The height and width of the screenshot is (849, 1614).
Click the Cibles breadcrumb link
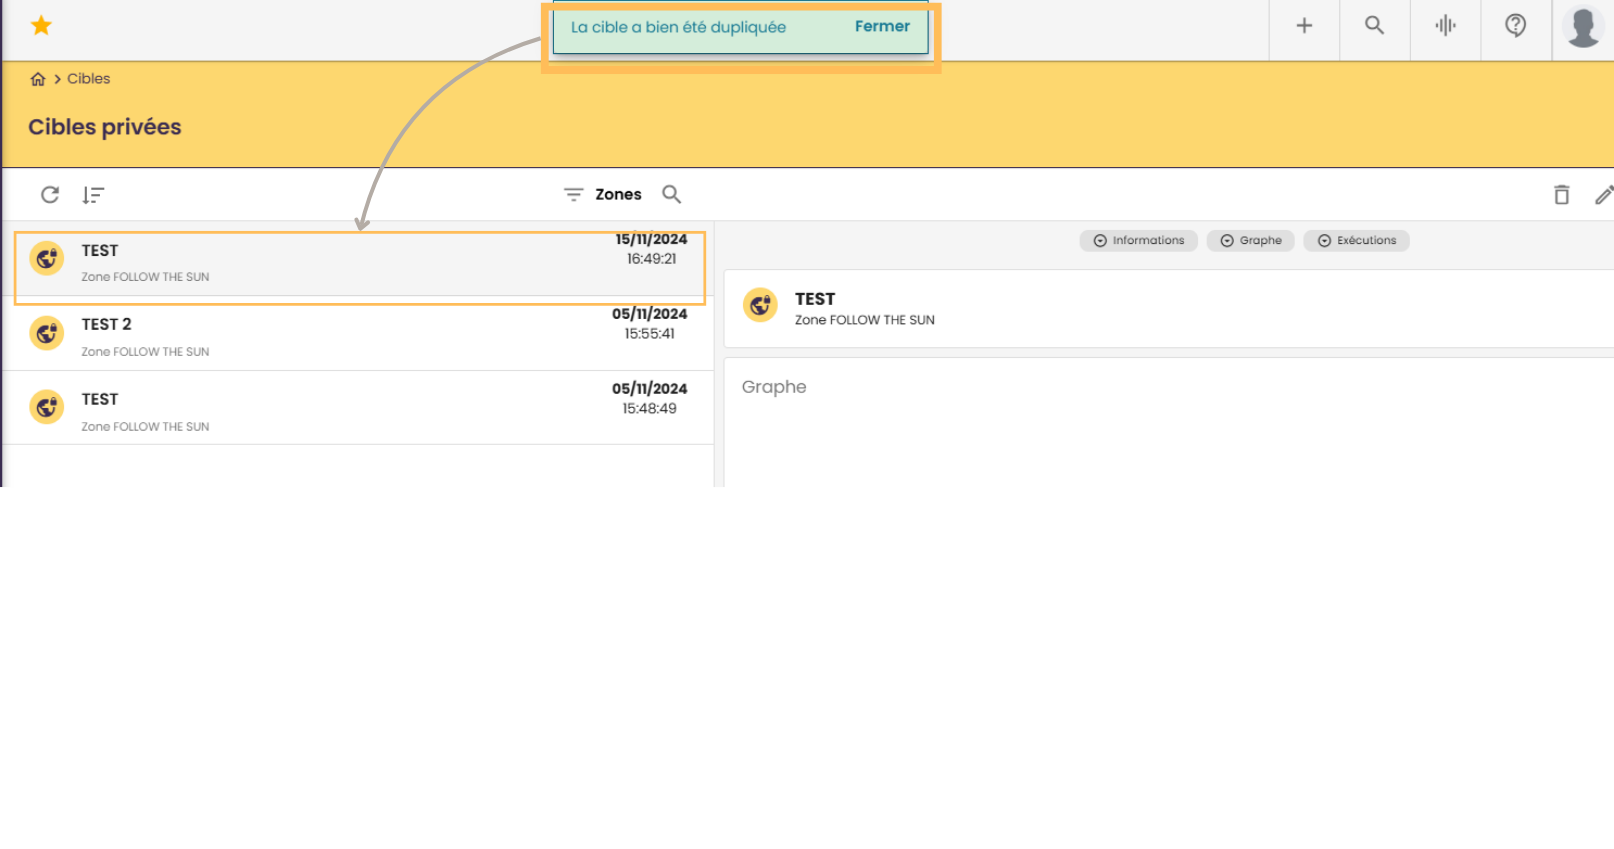click(88, 79)
